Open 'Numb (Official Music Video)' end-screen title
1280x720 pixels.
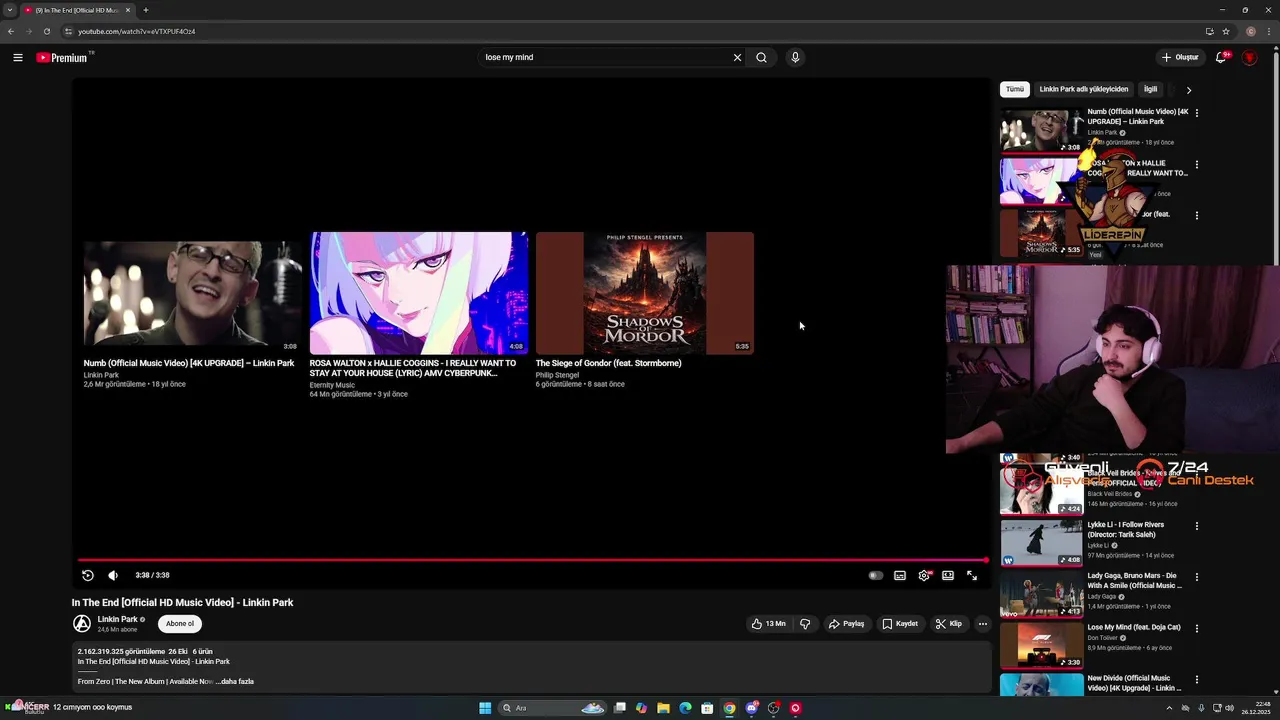189,363
